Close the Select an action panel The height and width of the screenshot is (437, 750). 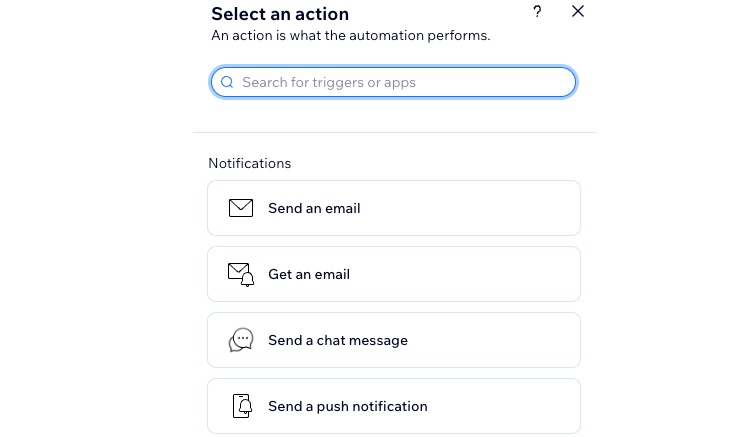click(578, 11)
